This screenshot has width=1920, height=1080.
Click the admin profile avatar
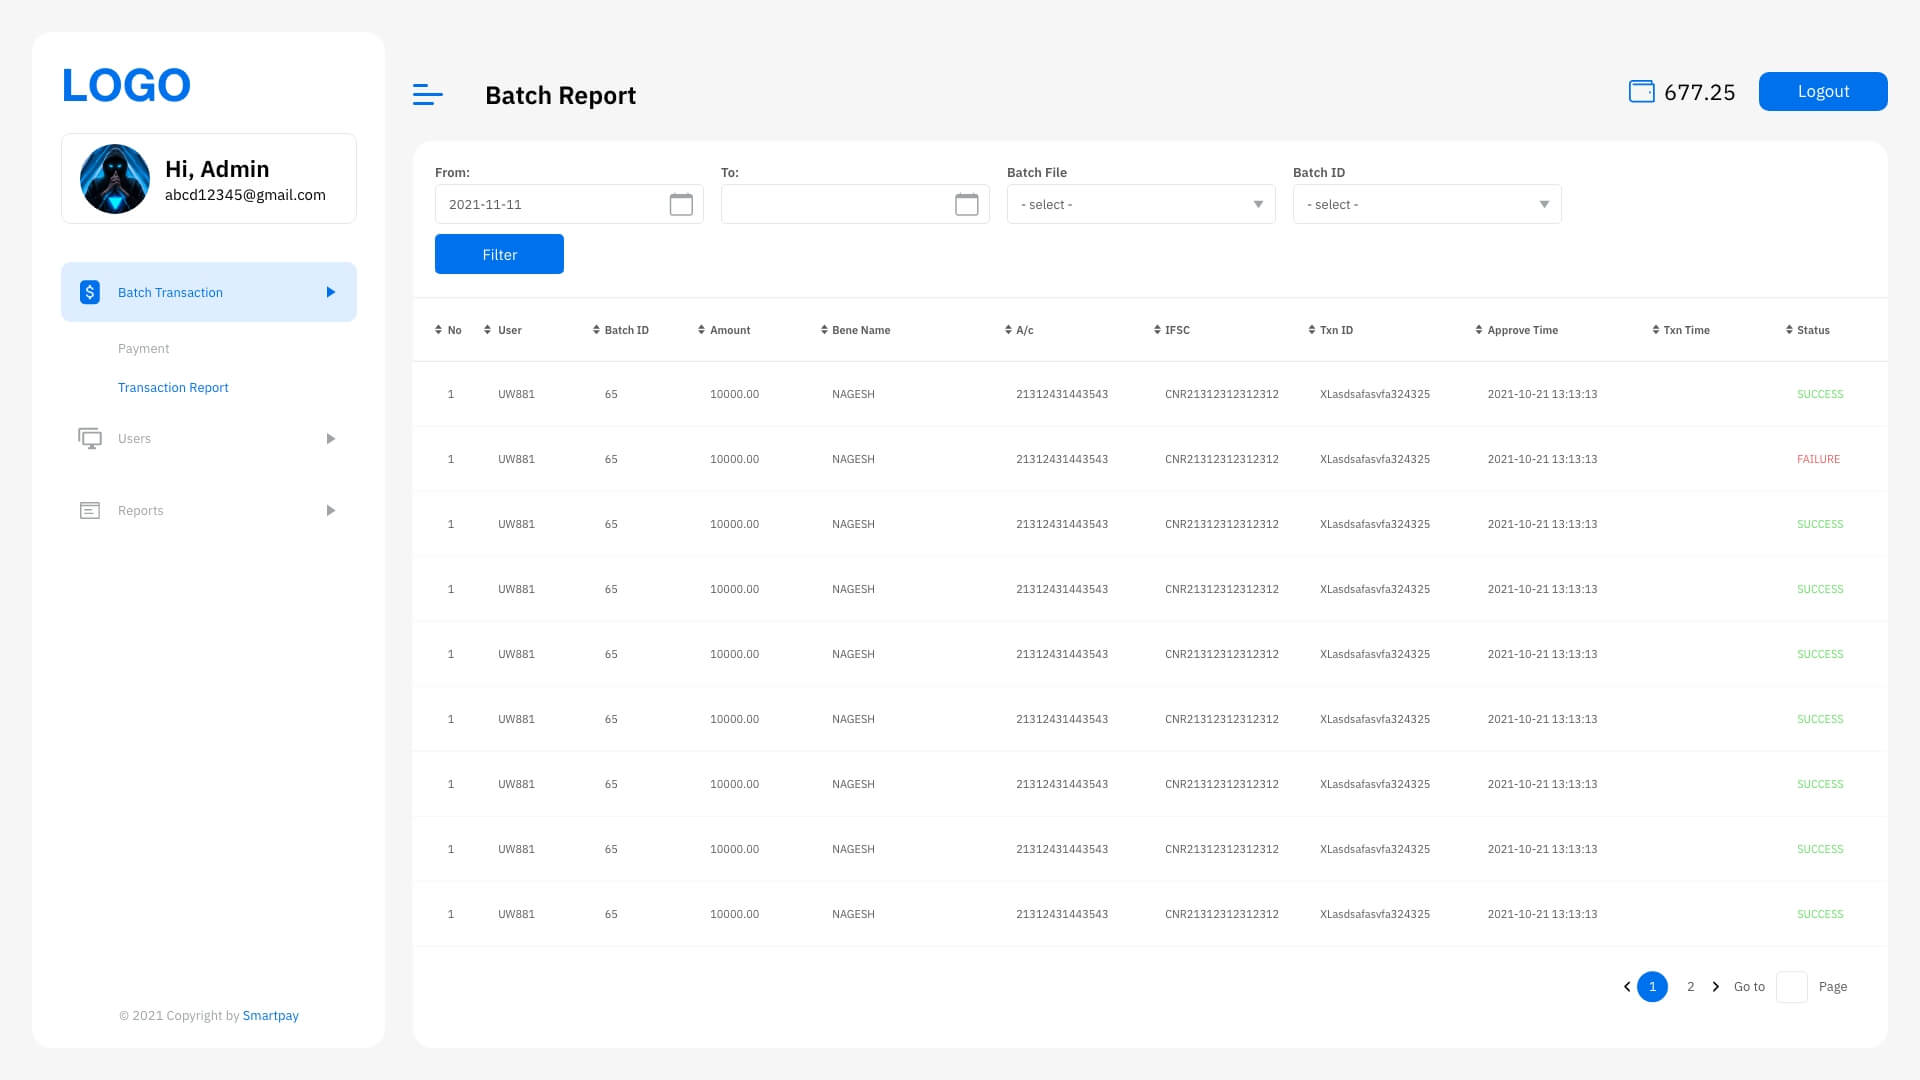(115, 179)
